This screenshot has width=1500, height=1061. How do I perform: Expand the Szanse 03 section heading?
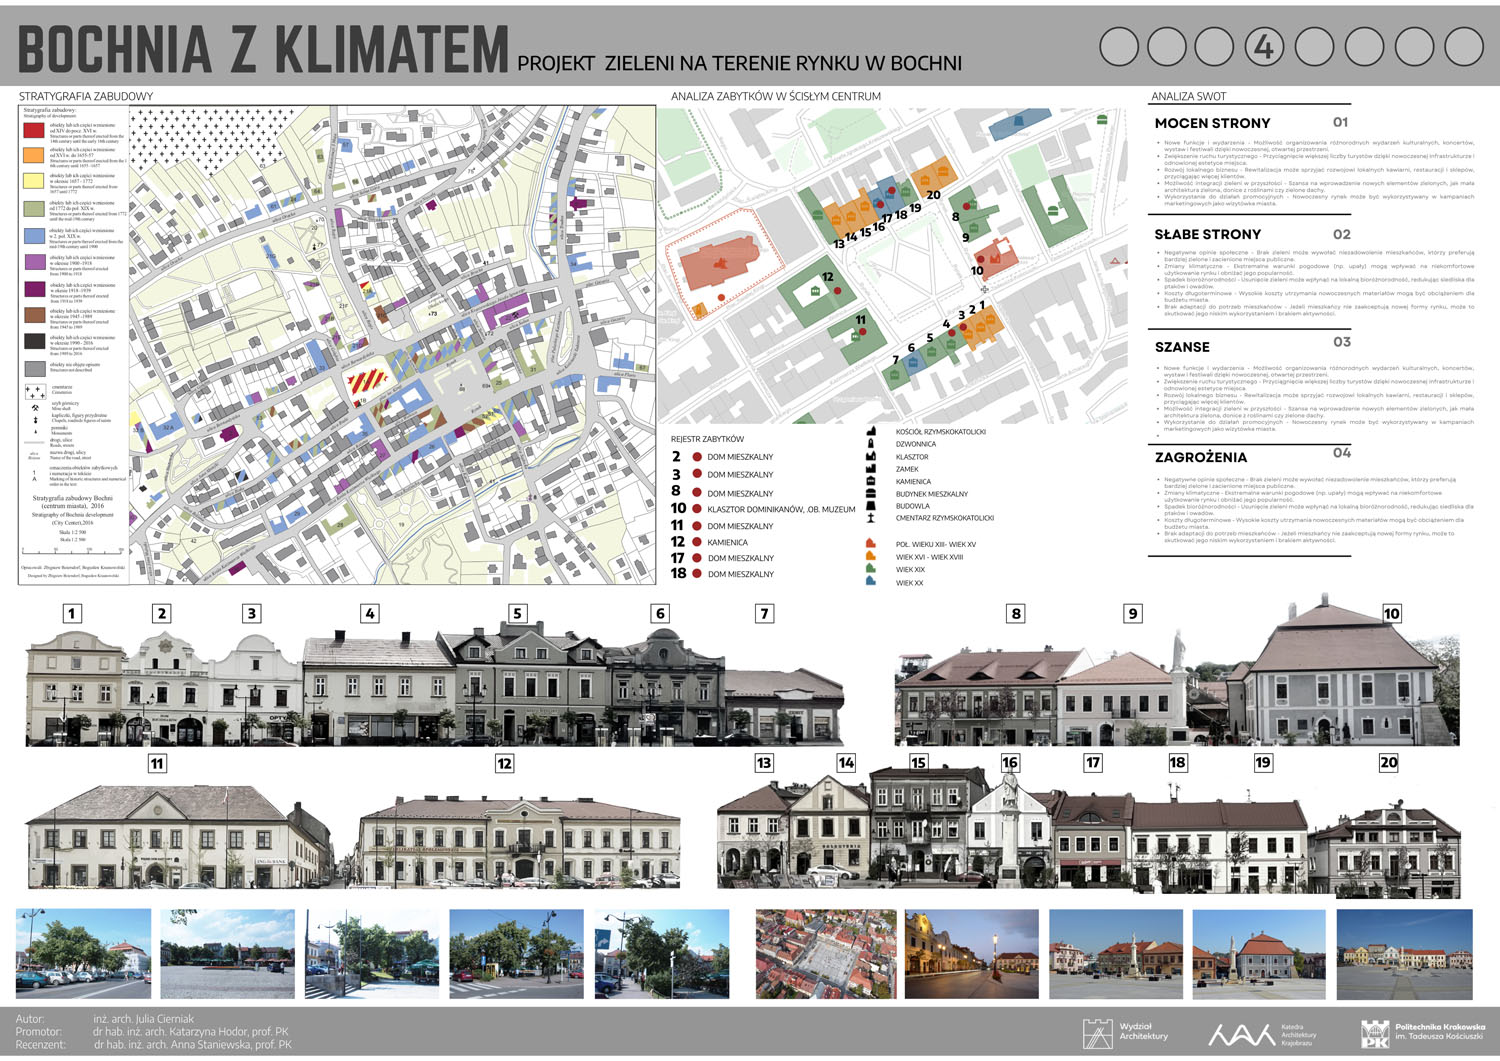pyautogui.click(x=1182, y=347)
